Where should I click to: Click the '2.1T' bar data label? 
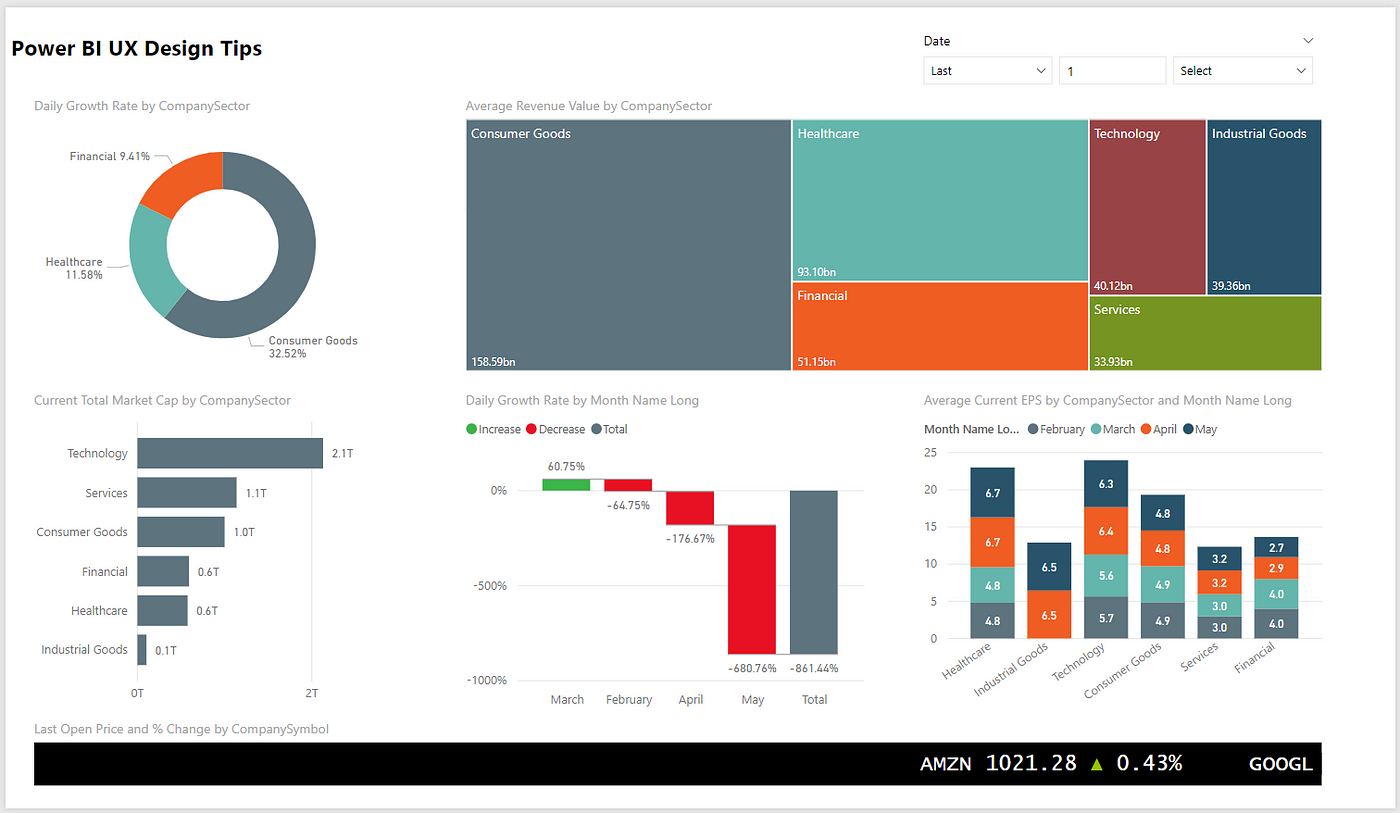(343, 454)
